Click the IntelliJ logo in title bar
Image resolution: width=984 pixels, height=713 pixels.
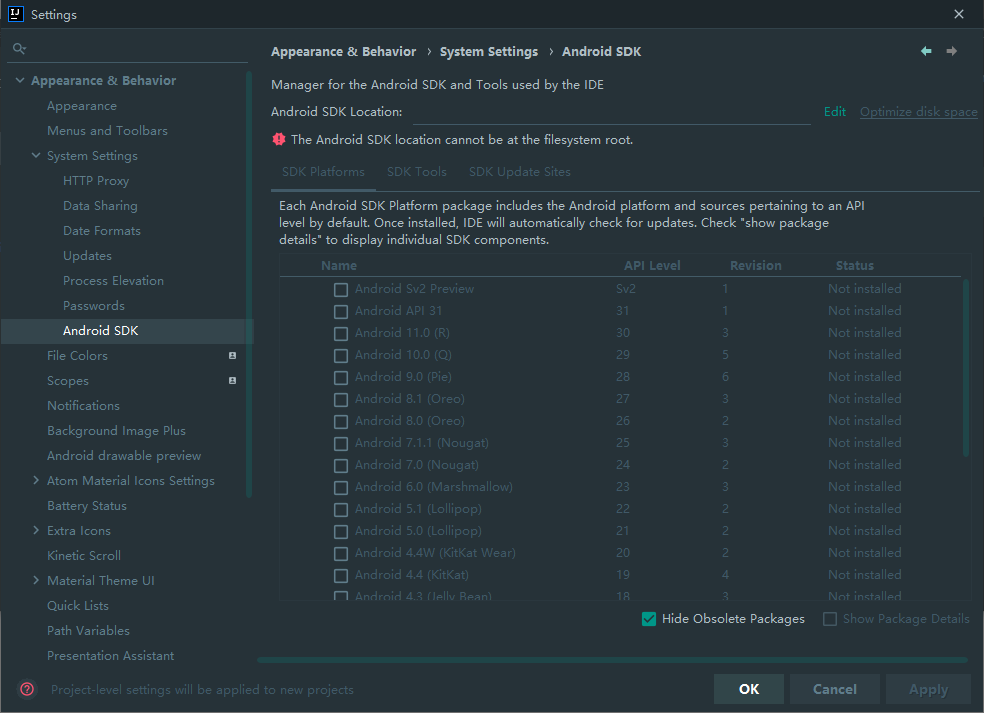pos(15,14)
